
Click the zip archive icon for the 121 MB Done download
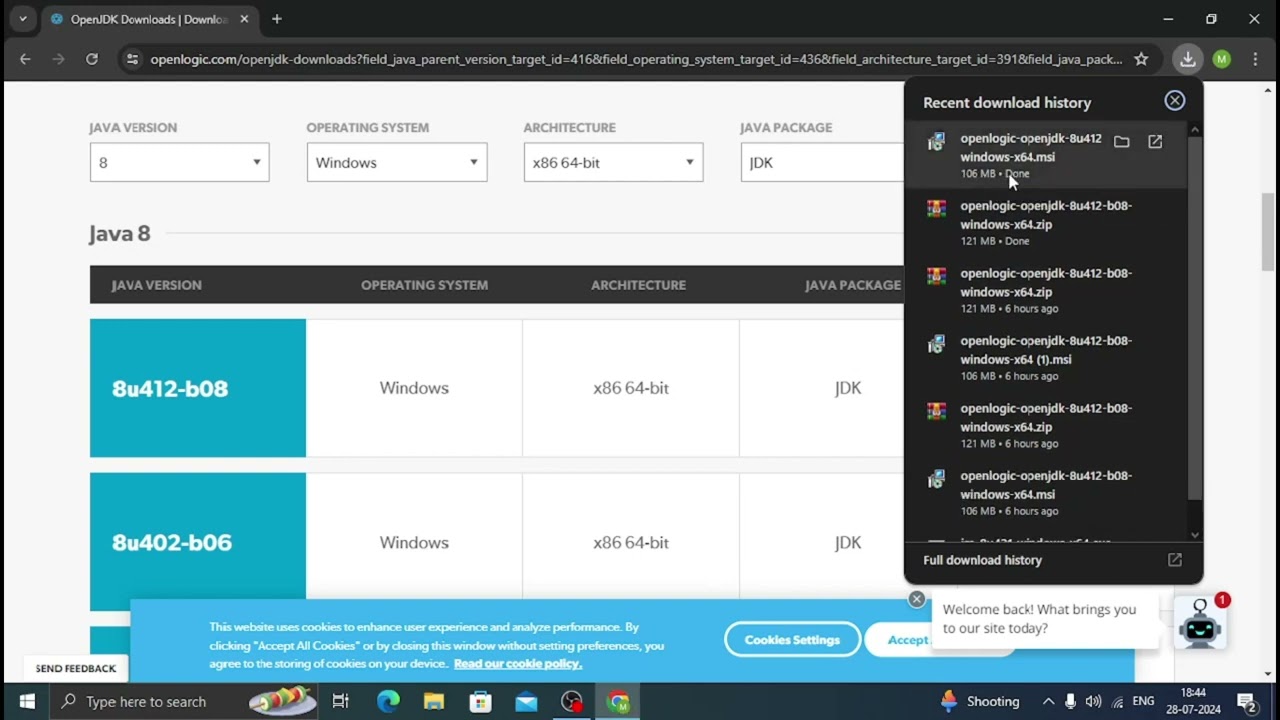tap(936, 208)
